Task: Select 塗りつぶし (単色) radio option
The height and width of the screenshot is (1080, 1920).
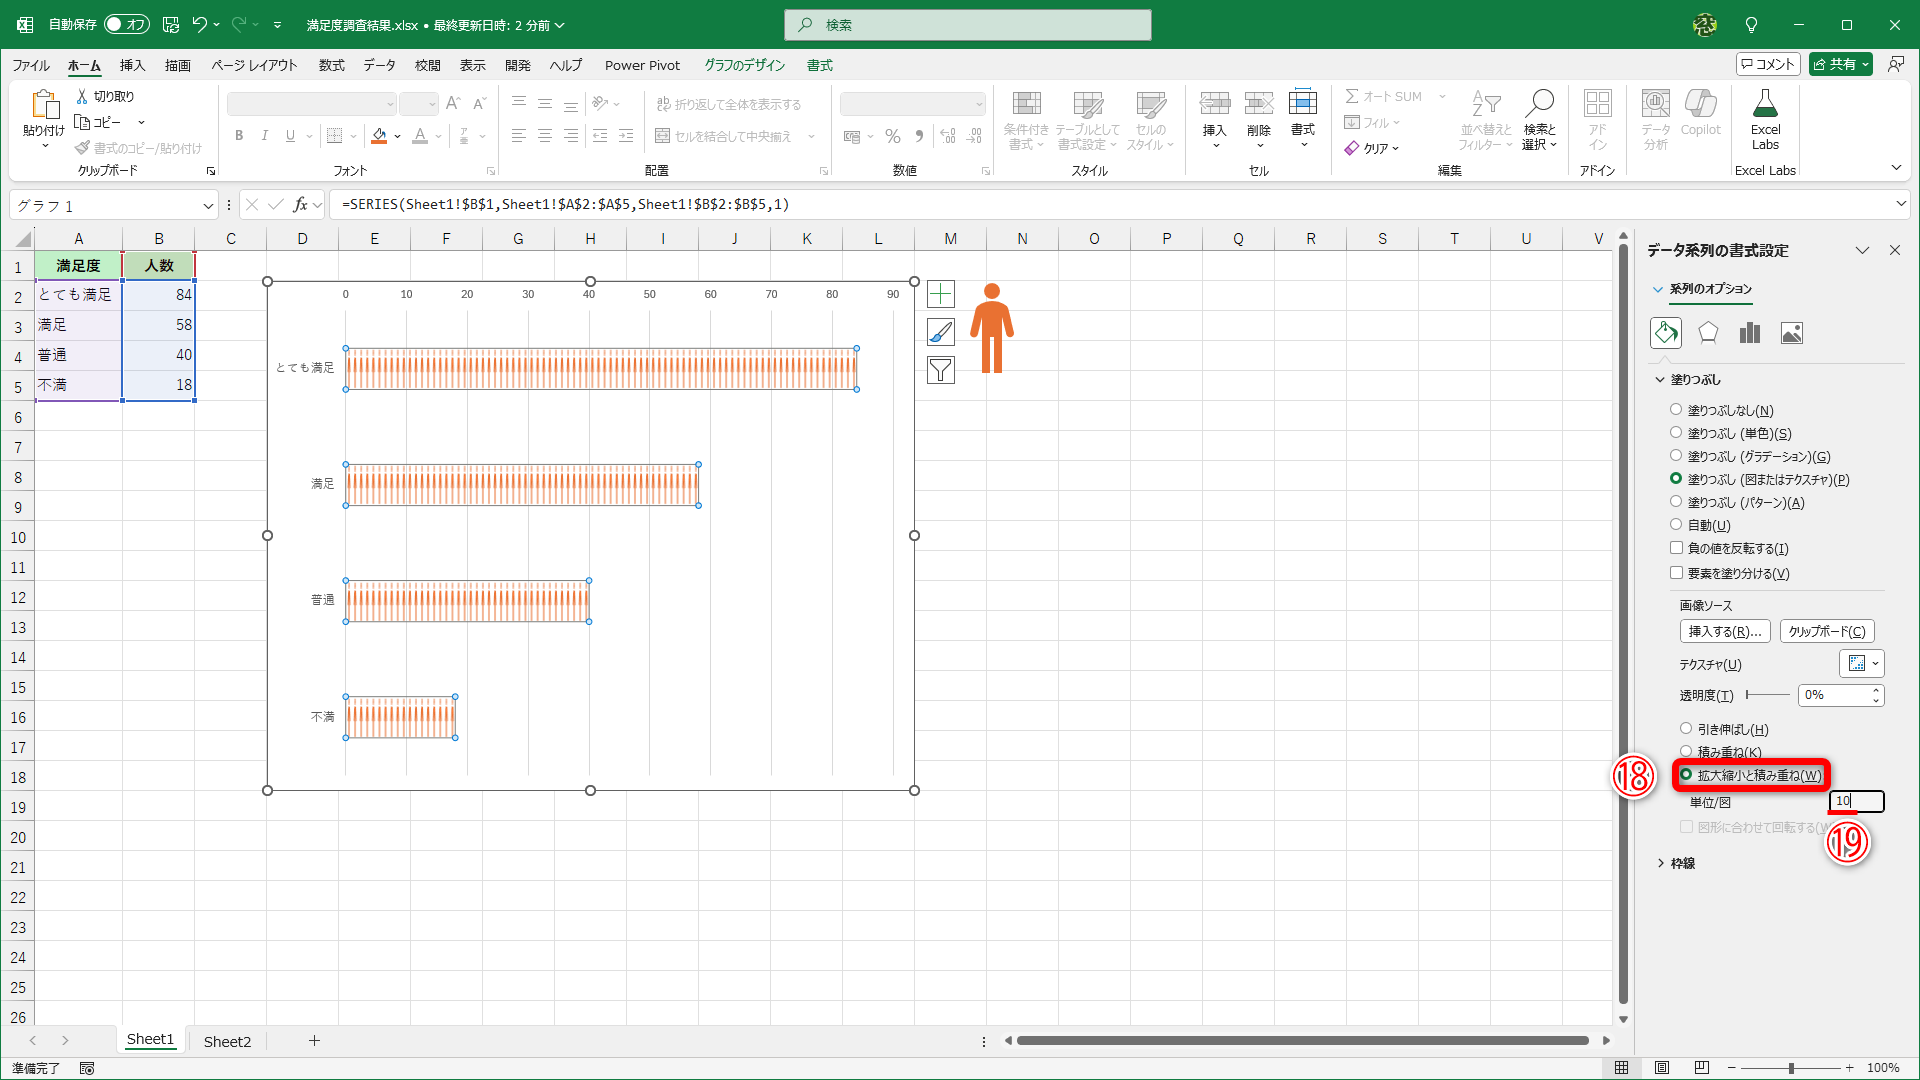Action: point(1676,433)
